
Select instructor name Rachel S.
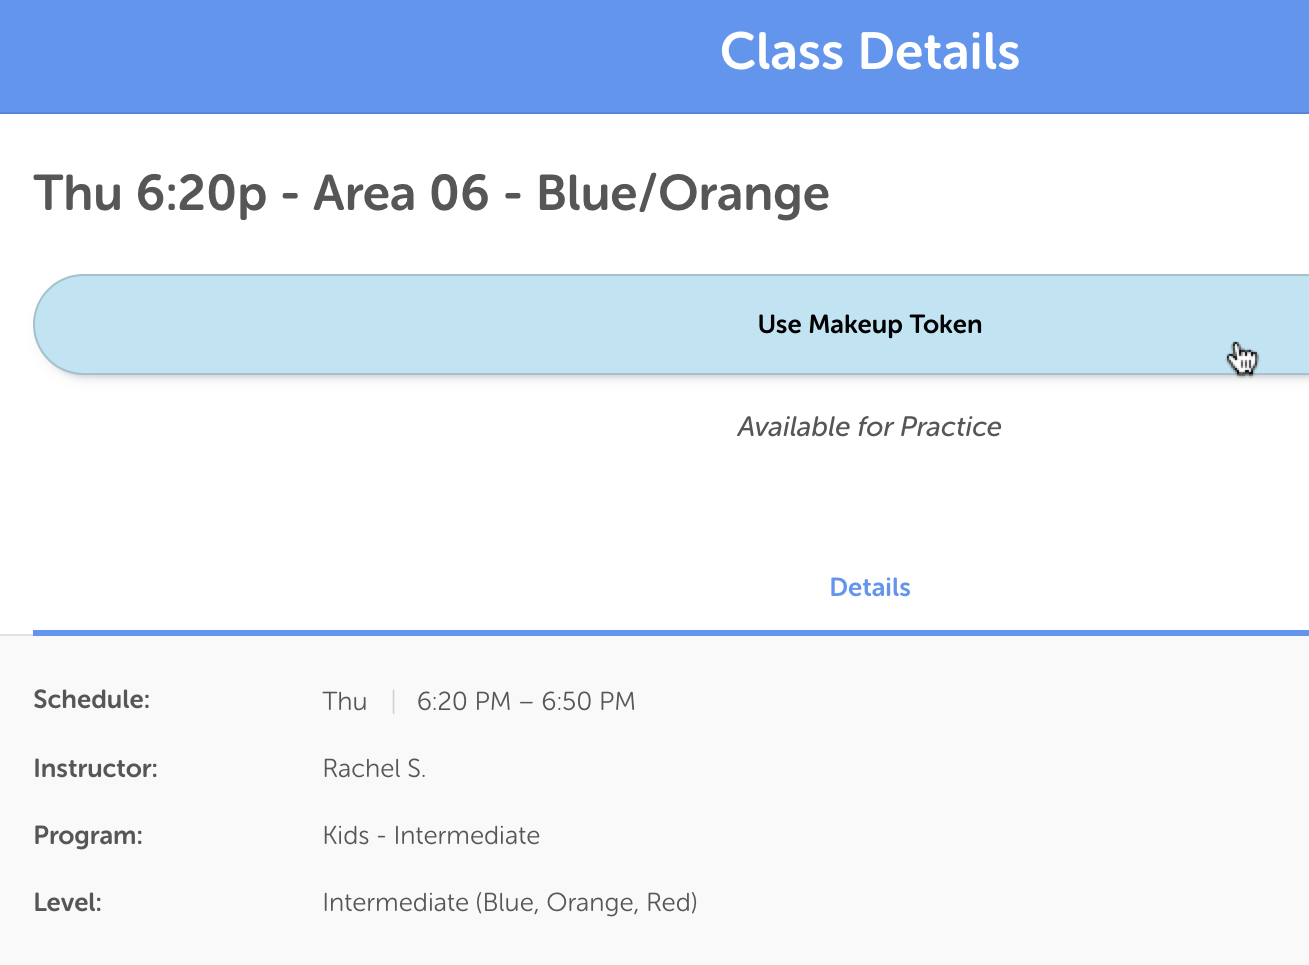point(374,768)
